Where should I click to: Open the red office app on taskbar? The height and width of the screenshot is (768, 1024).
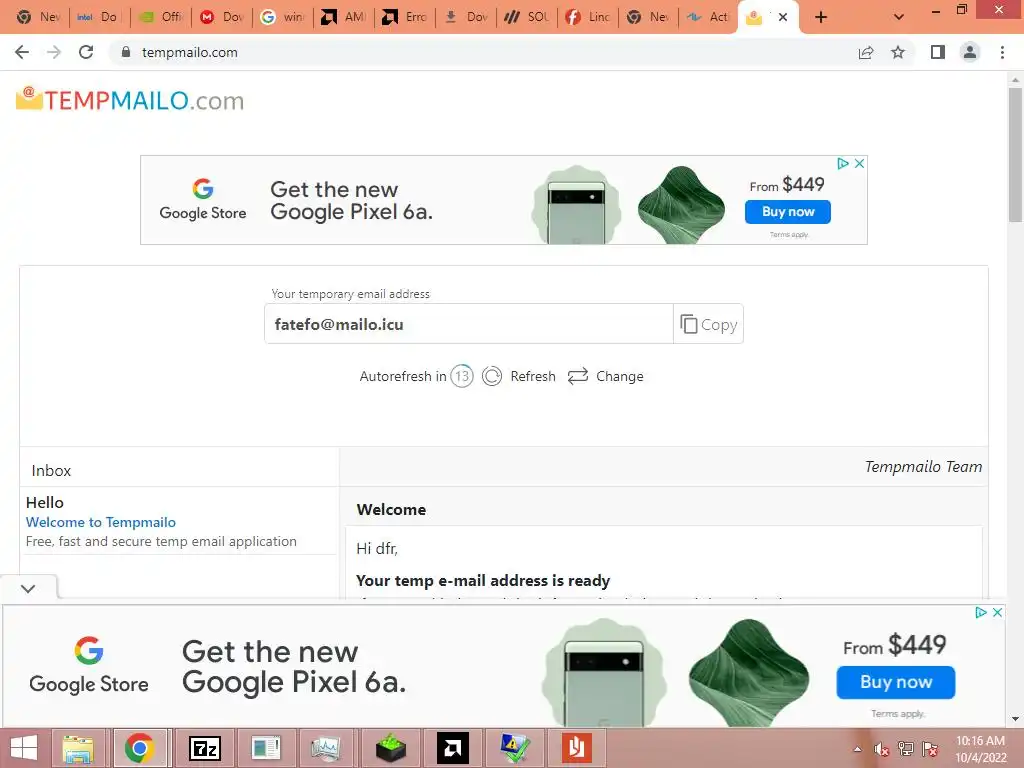[576, 748]
